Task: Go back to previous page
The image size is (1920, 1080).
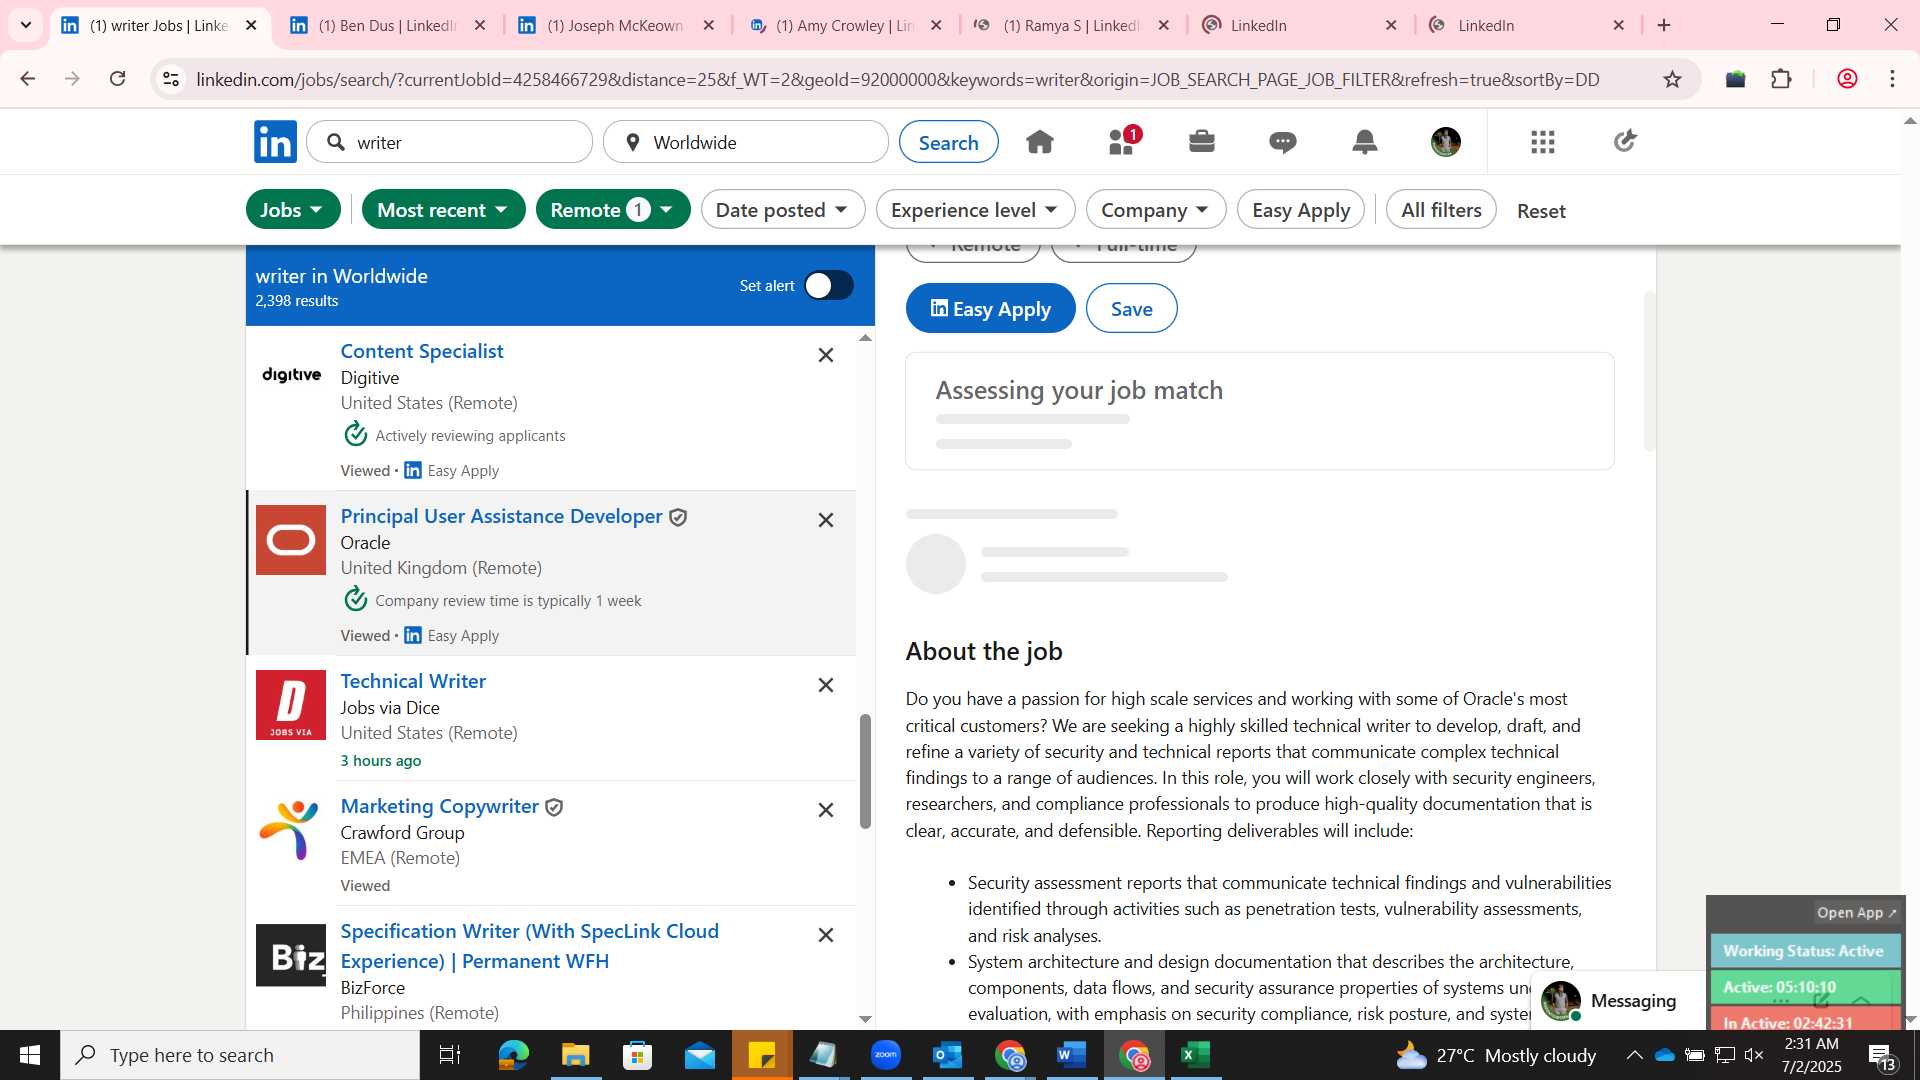Action: click(28, 79)
